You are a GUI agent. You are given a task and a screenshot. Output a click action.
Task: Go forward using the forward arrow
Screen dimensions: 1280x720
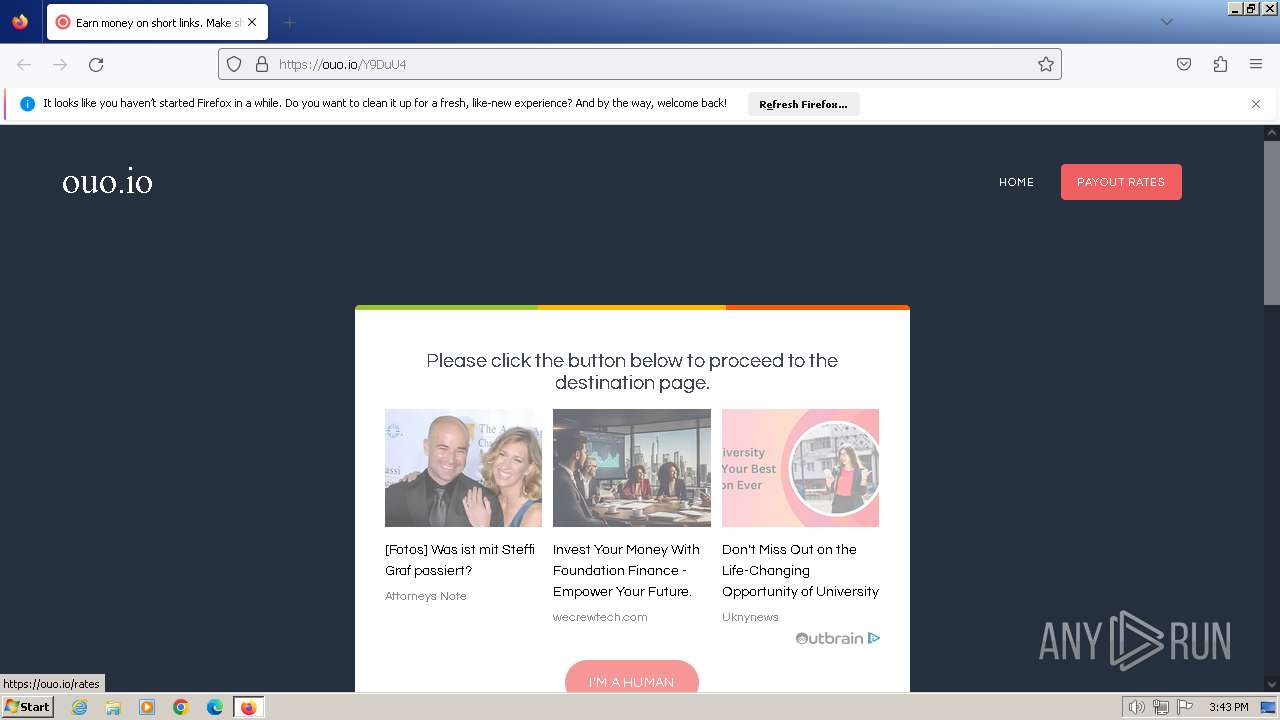(60, 64)
